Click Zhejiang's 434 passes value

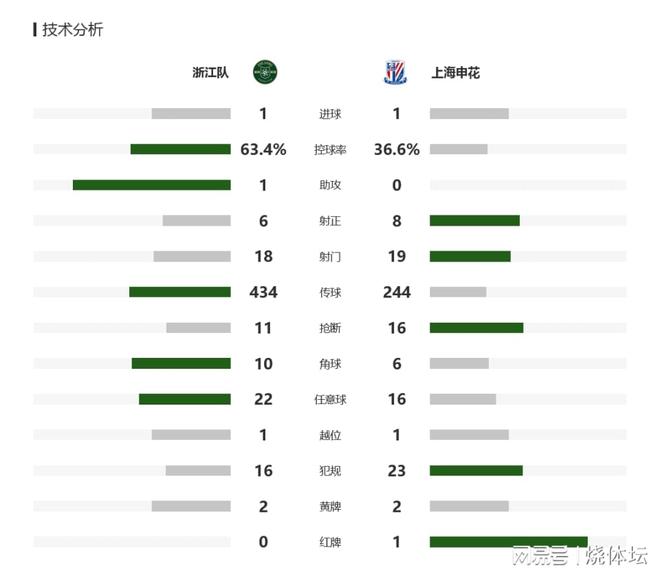(x=264, y=292)
